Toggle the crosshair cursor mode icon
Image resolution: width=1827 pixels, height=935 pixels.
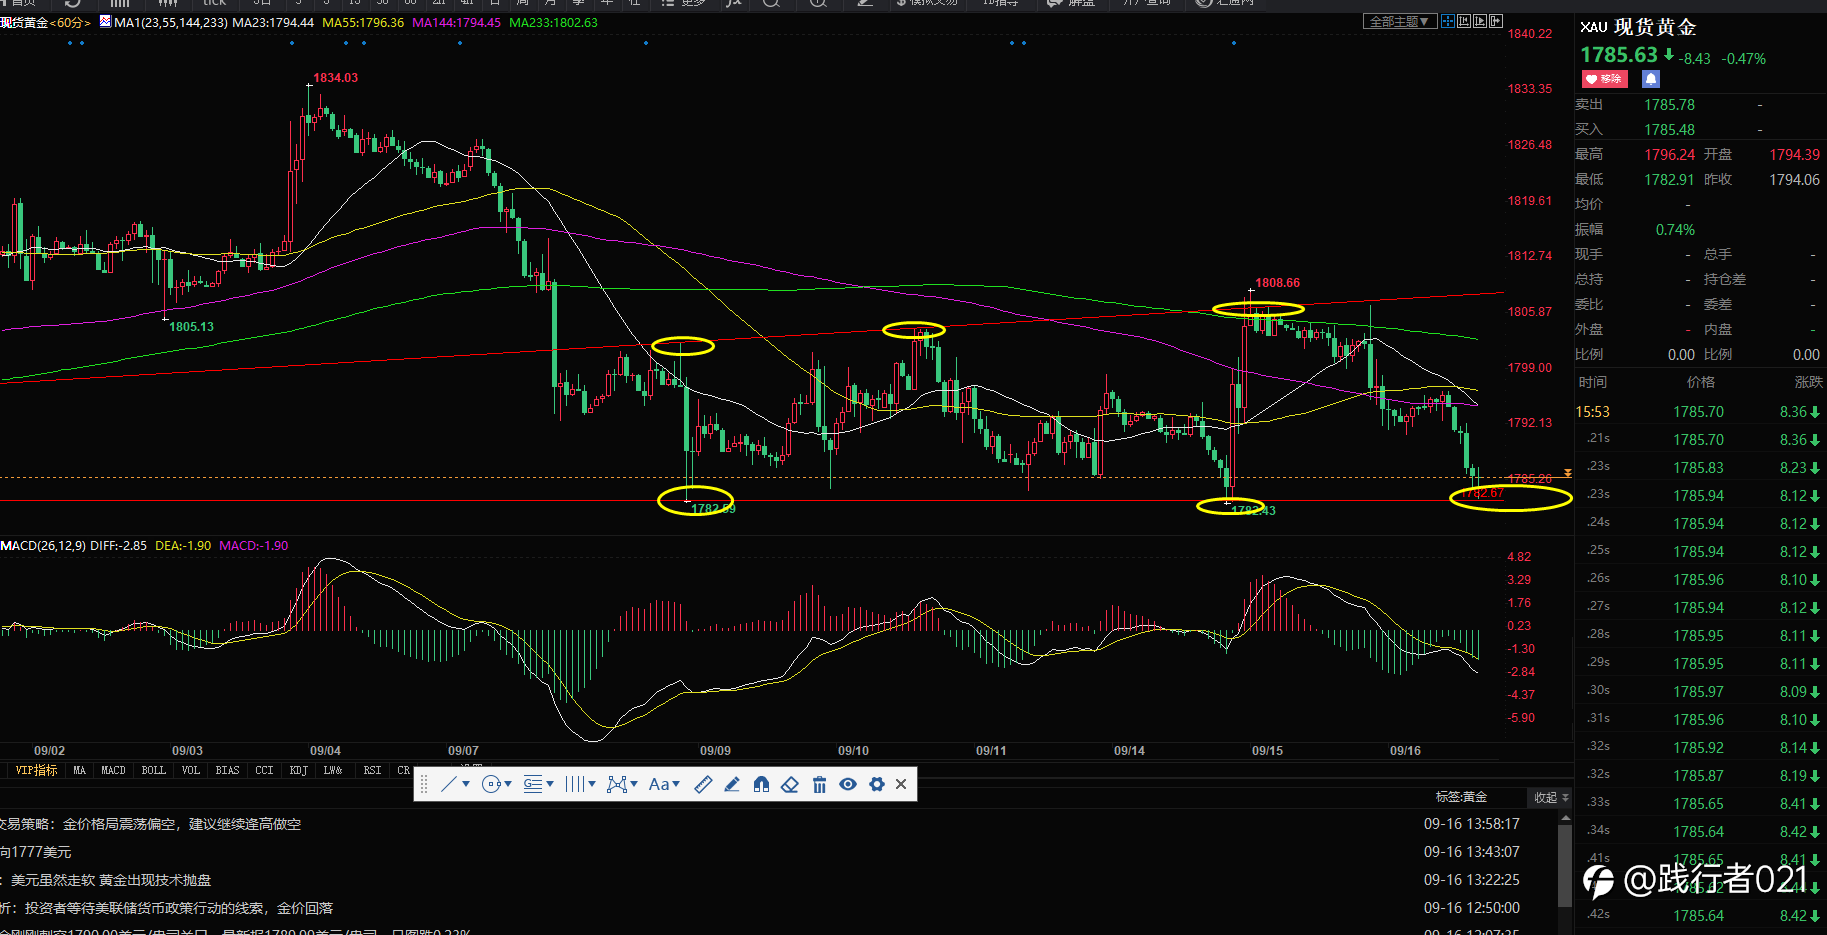(x=1448, y=21)
